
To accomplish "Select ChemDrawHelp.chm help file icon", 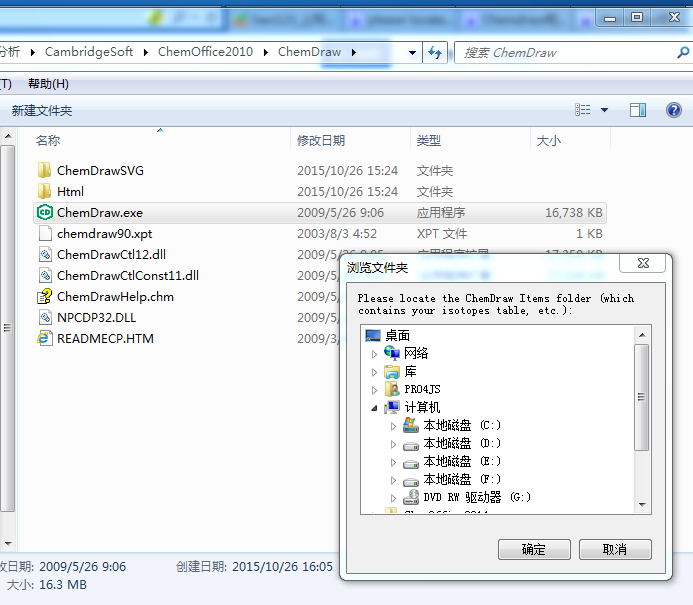I will [x=45, y=297].
